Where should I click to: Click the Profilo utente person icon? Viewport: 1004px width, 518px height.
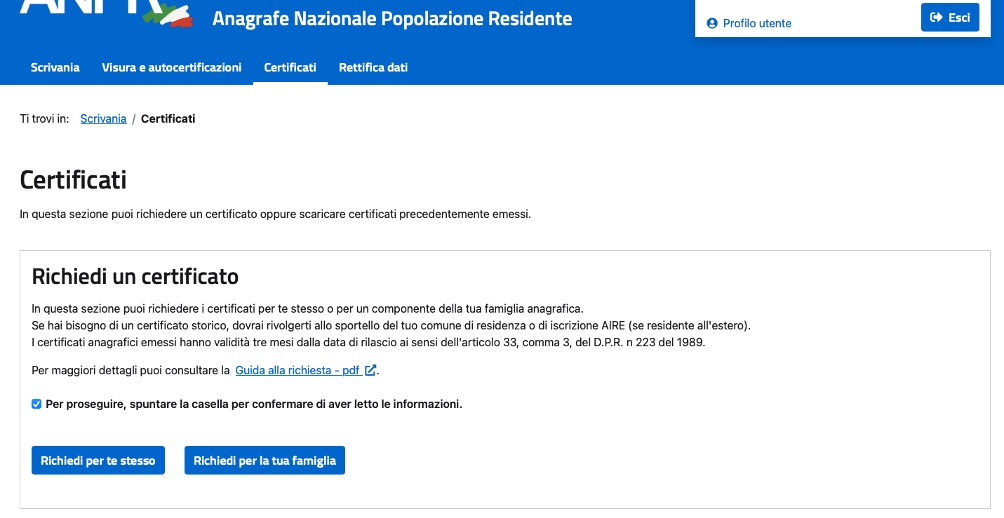pos(712,24)
